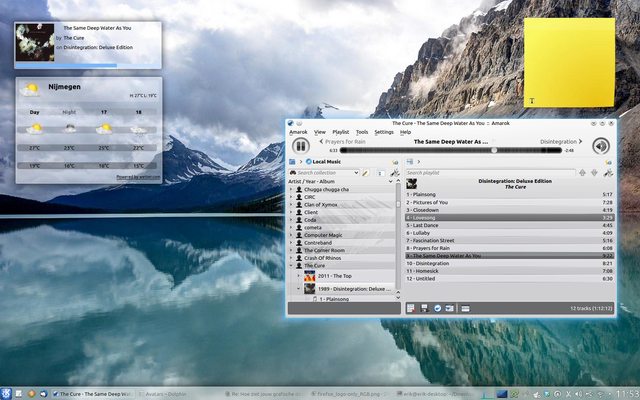Open the KDE application launcher
The height and width of the screenshot is (400, 640).
6,393
